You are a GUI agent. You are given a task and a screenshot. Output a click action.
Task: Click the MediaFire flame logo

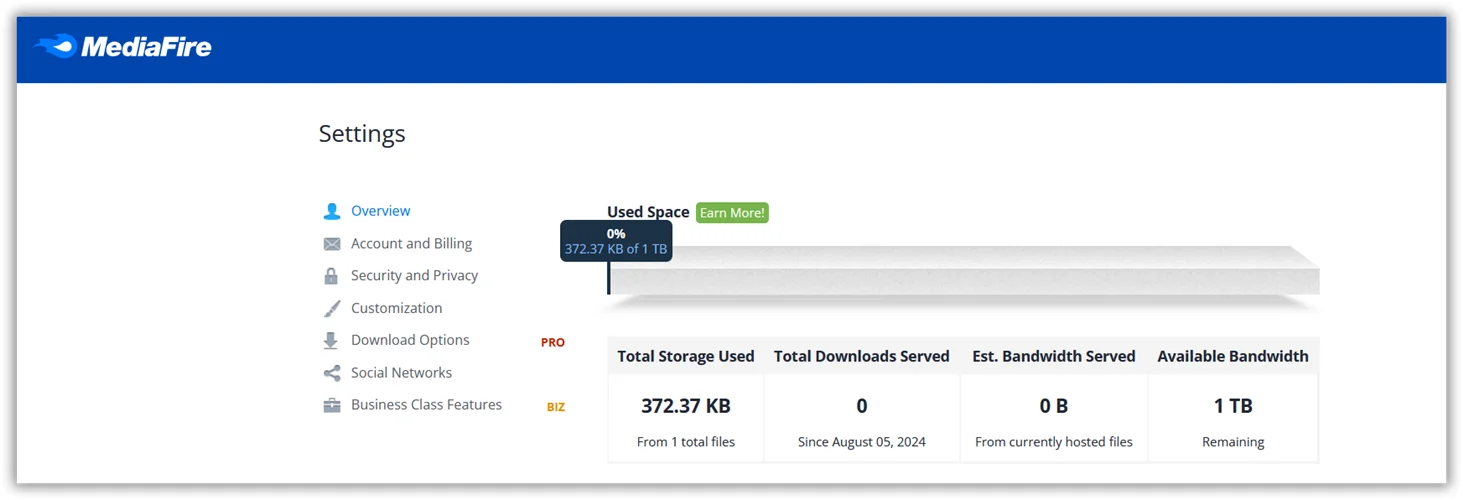(54, 46)
